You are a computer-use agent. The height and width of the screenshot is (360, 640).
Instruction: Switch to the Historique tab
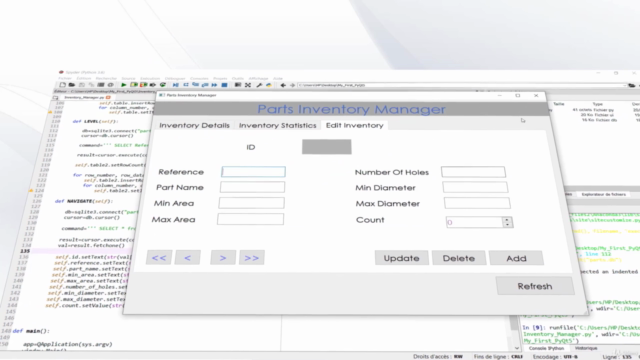point(586,348)
